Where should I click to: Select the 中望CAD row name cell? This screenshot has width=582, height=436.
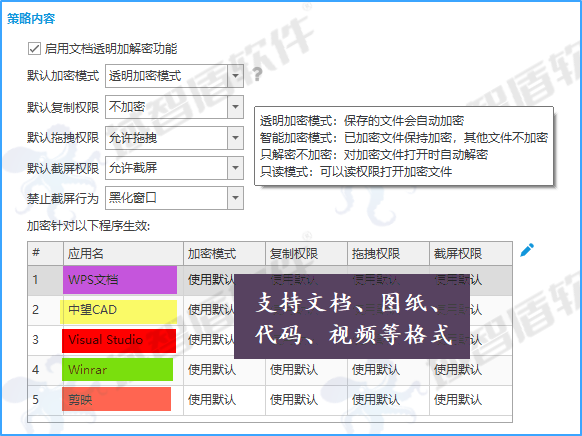[123, 311]
